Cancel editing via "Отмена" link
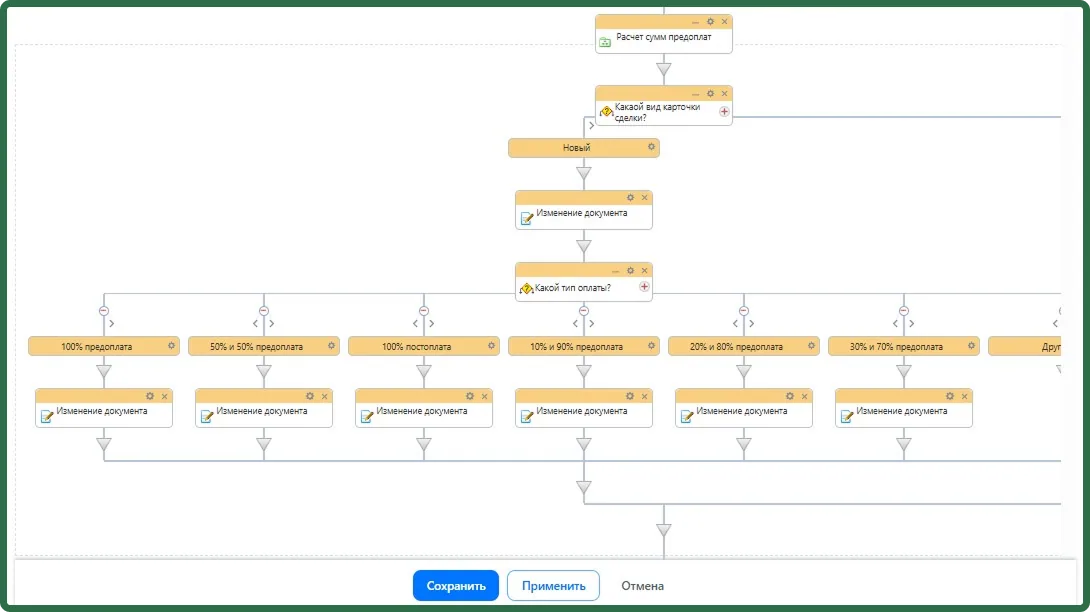1090x612 pixels. pyautogui.click(x=642, y=586)
